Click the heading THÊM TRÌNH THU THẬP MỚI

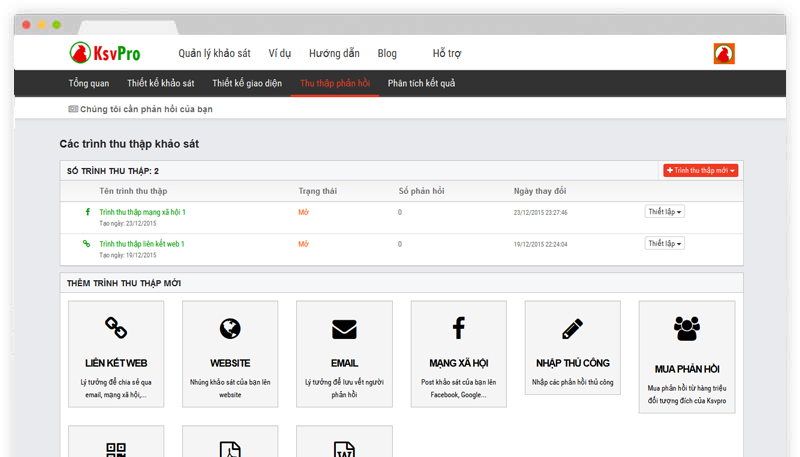coord(123,283)
